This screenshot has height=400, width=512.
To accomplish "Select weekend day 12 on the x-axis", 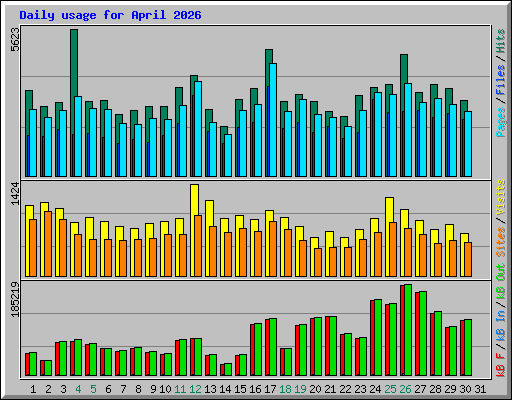I will coord(195,389).
